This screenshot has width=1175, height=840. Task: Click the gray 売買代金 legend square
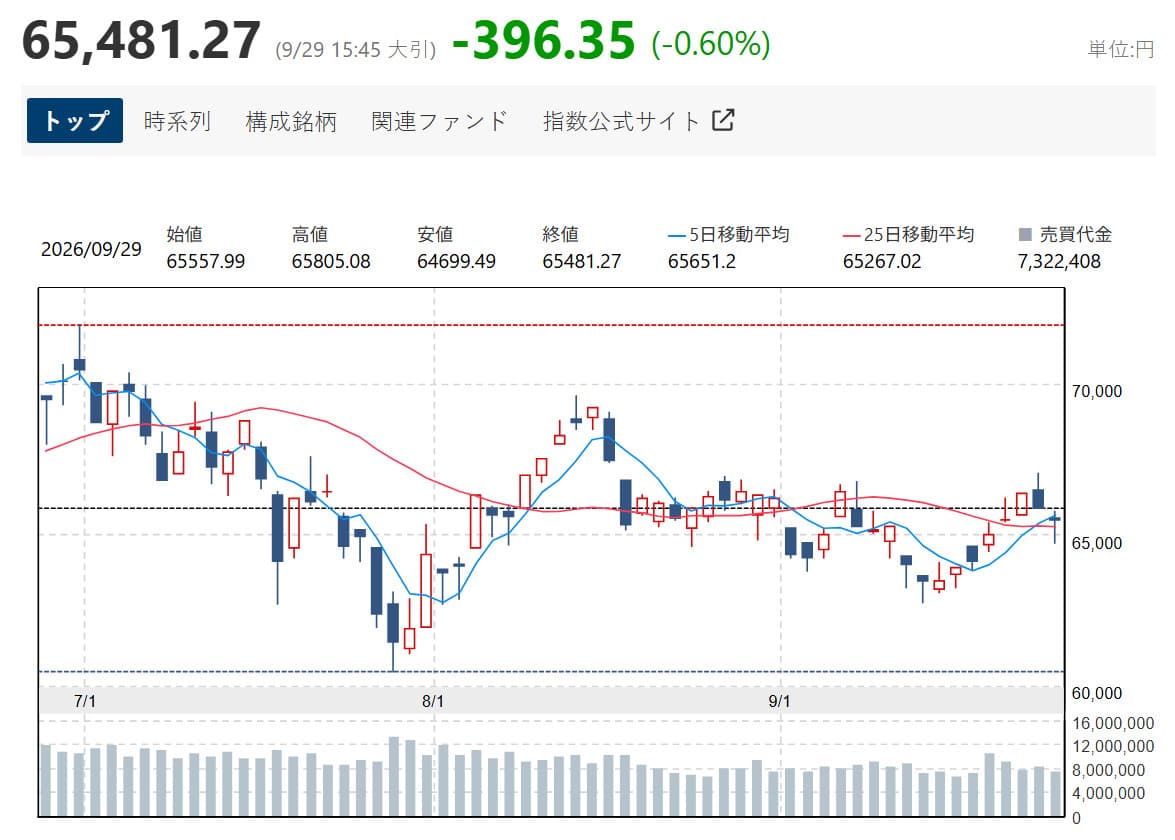[1025, 235]
